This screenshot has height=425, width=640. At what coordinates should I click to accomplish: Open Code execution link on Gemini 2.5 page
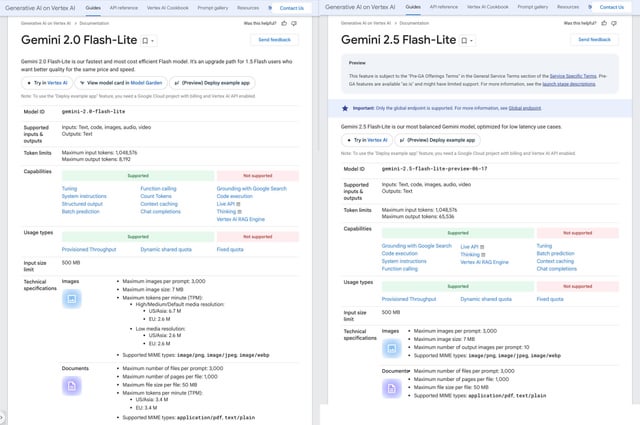400,254
